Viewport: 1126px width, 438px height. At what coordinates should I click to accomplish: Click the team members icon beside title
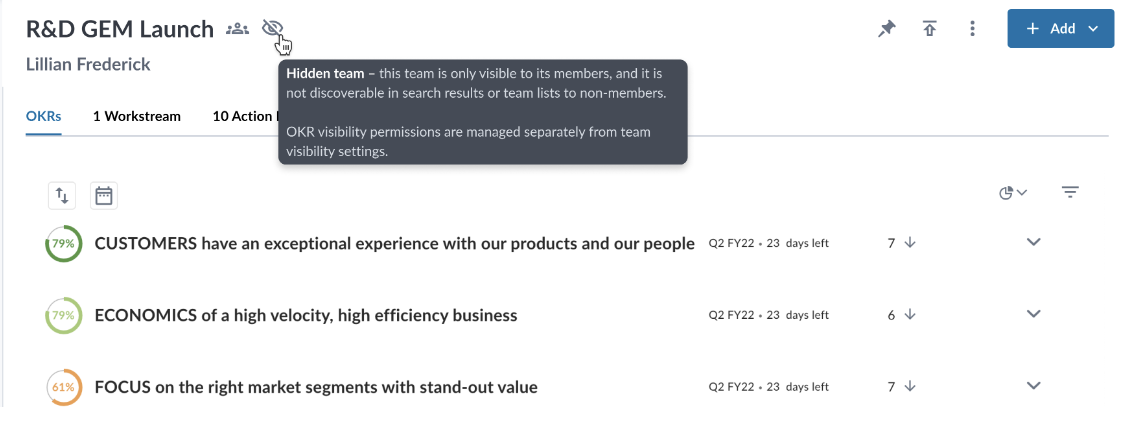click(237, 29)
